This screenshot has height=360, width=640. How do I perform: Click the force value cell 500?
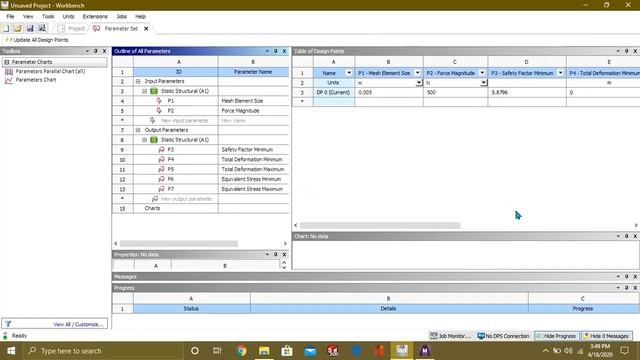pos(456,93)
